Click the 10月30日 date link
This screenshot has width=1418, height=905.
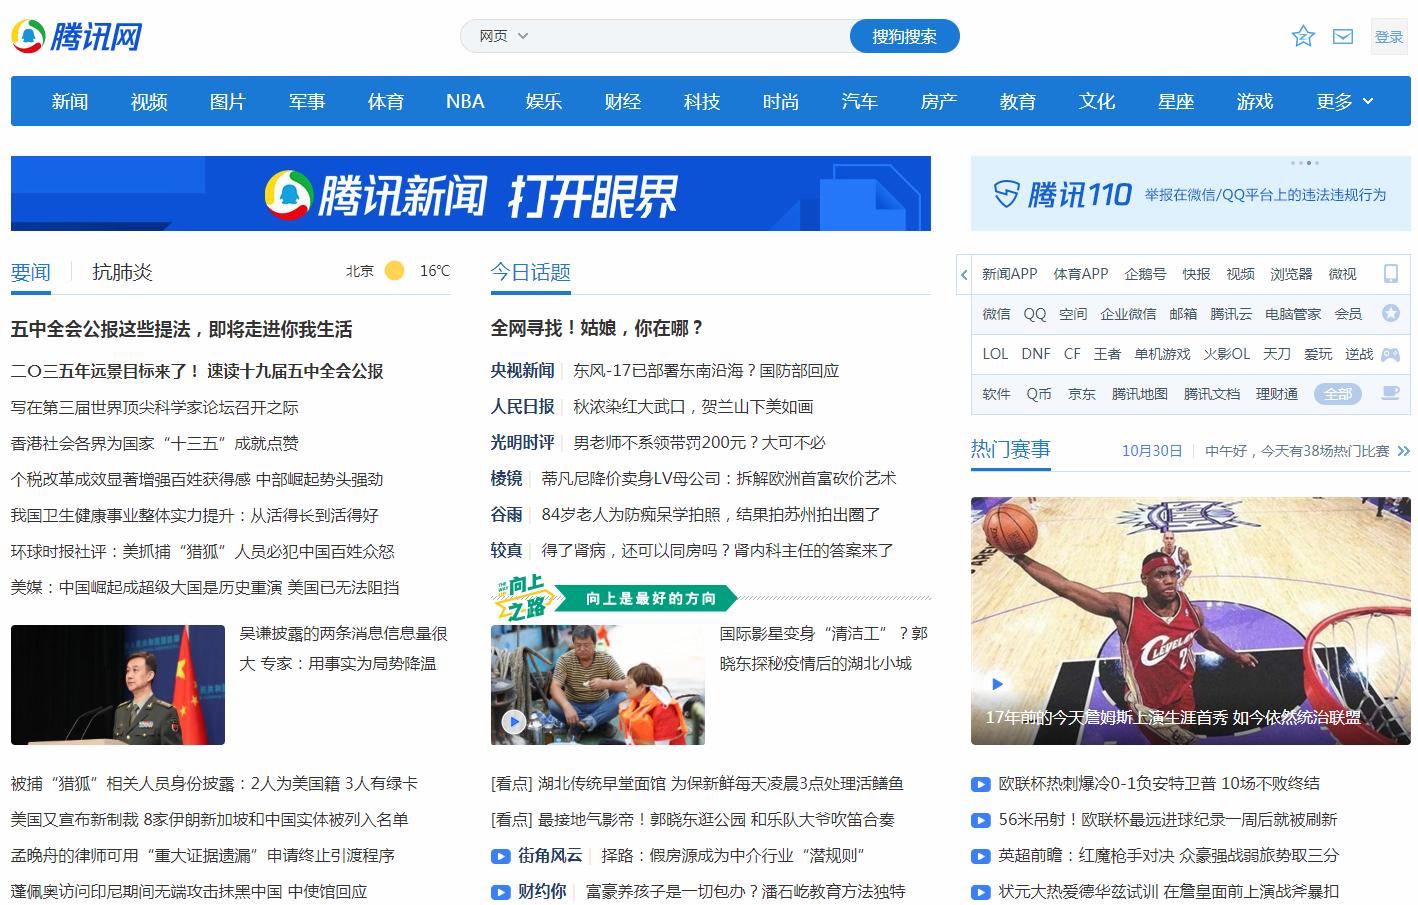click(1152, 451)
